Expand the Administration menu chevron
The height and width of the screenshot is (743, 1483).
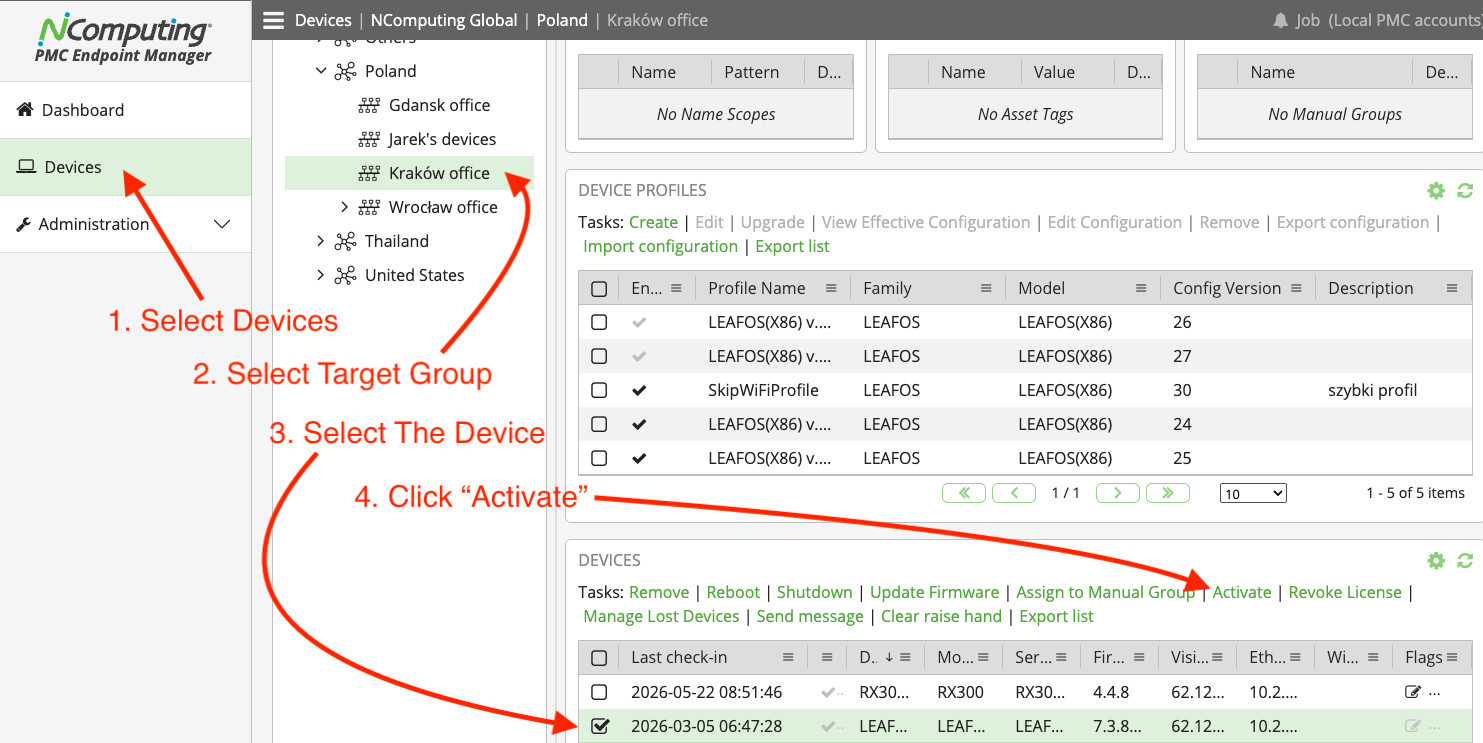[223, 224]
